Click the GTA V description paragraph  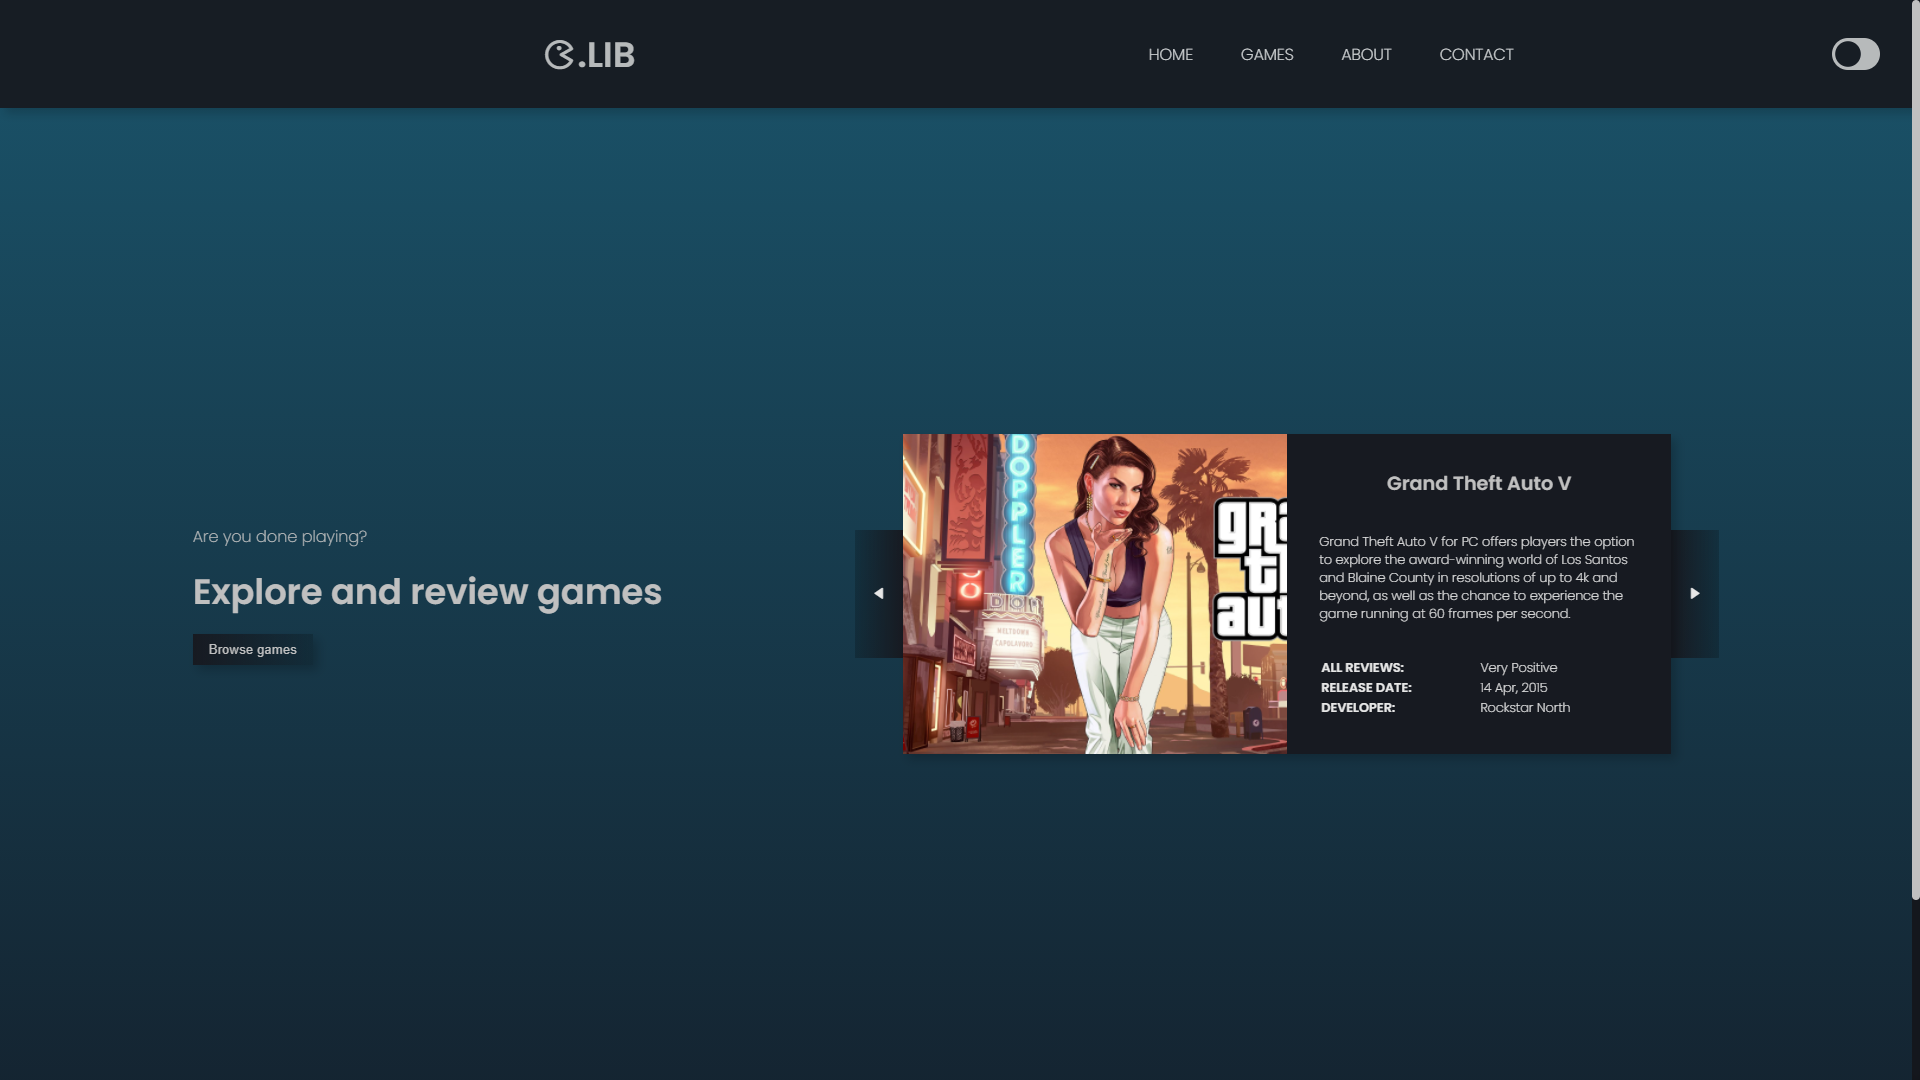click(1476, 578)
